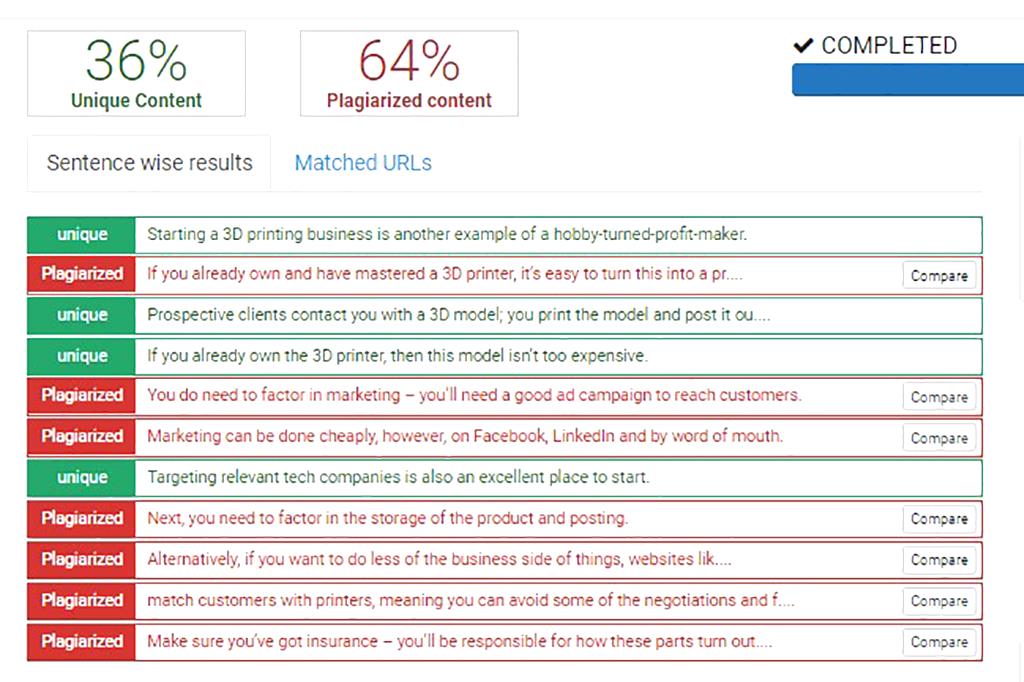Compare the product storage and posting sentence
1024x682 pixels.
point(938,519)
